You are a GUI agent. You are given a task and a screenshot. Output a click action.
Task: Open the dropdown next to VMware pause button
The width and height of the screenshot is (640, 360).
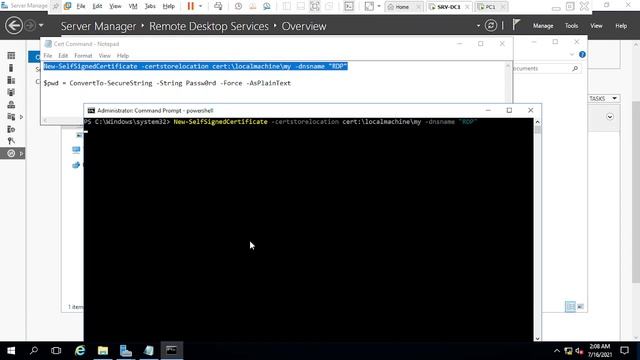[x=200, y=6]
